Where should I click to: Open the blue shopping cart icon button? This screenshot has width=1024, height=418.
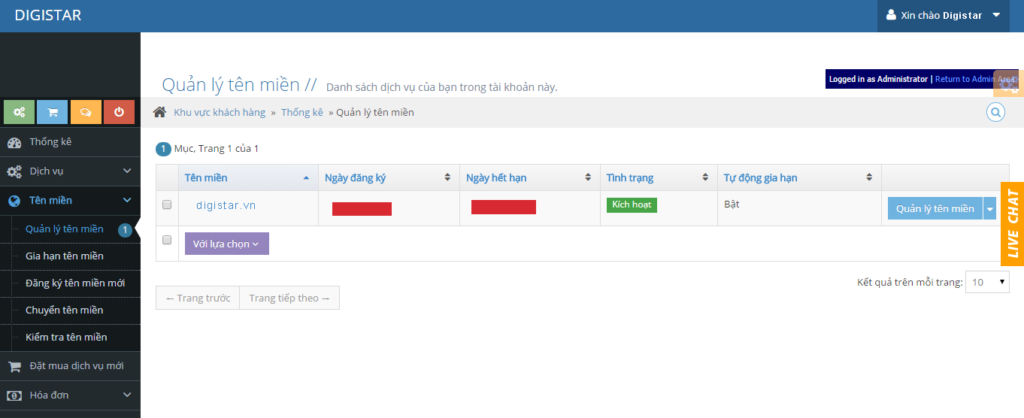(53, 112)
